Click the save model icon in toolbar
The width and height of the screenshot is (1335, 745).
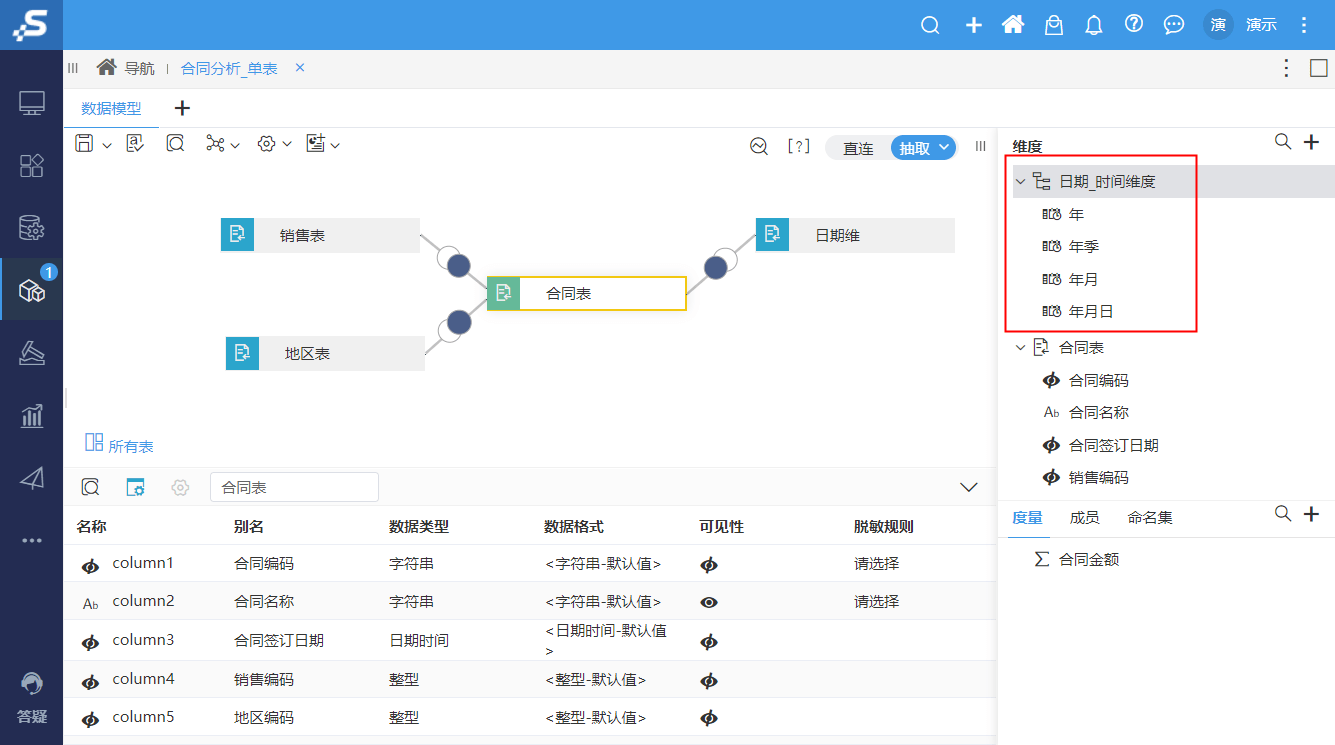tap(87, 143)
